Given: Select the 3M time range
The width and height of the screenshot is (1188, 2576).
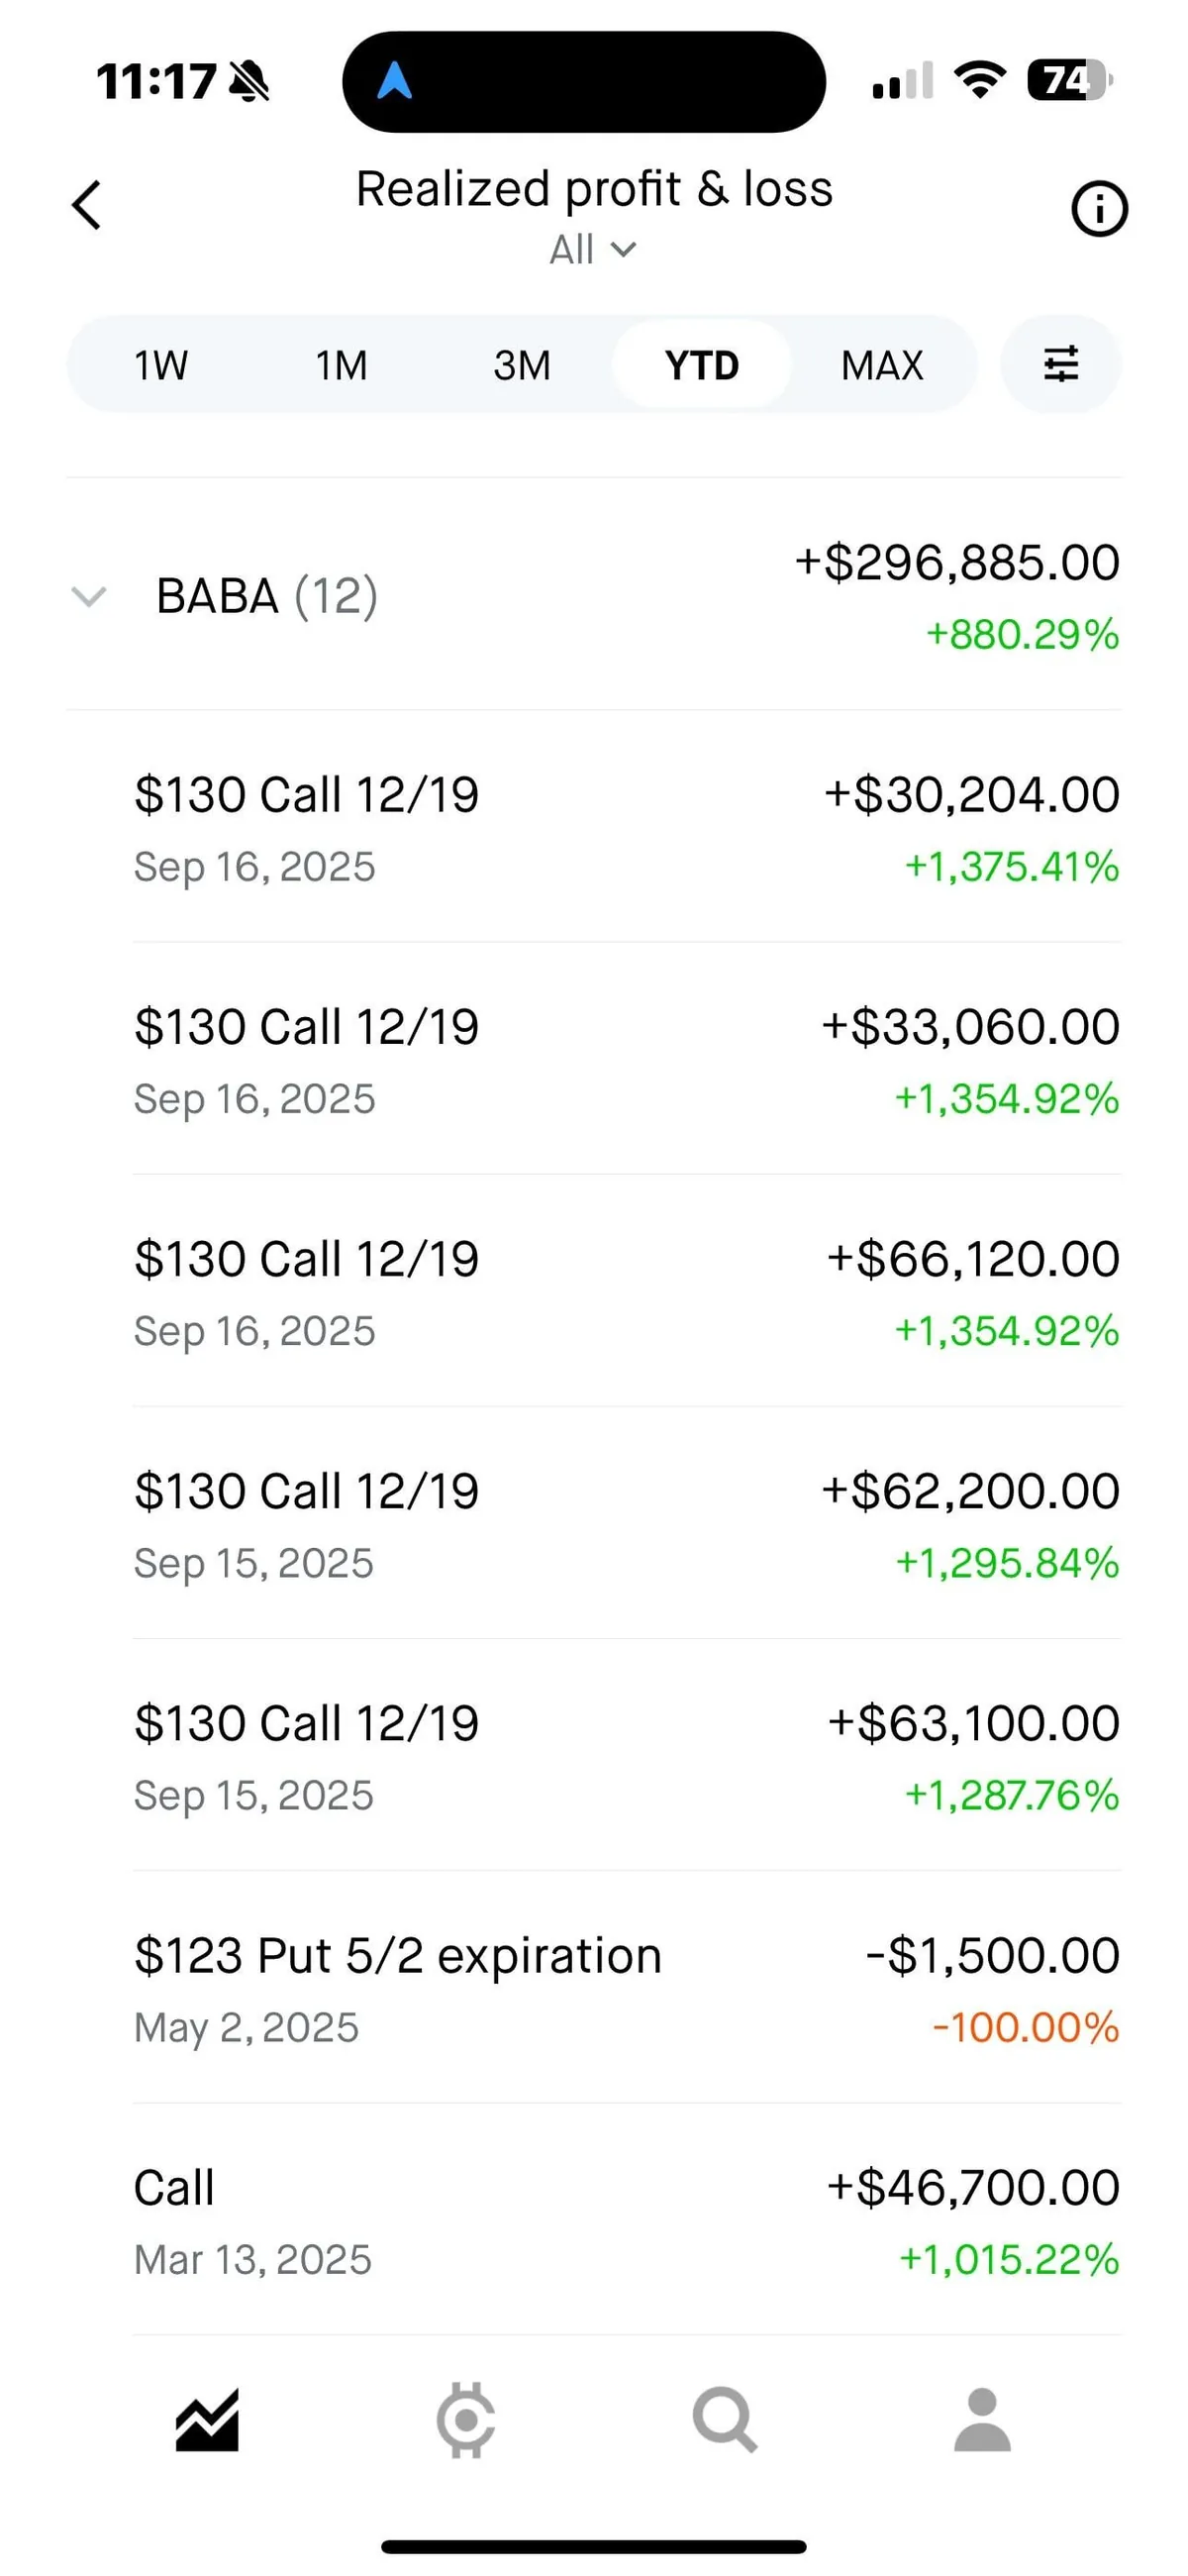Looking at the screenshot, I should coord(521,365).
